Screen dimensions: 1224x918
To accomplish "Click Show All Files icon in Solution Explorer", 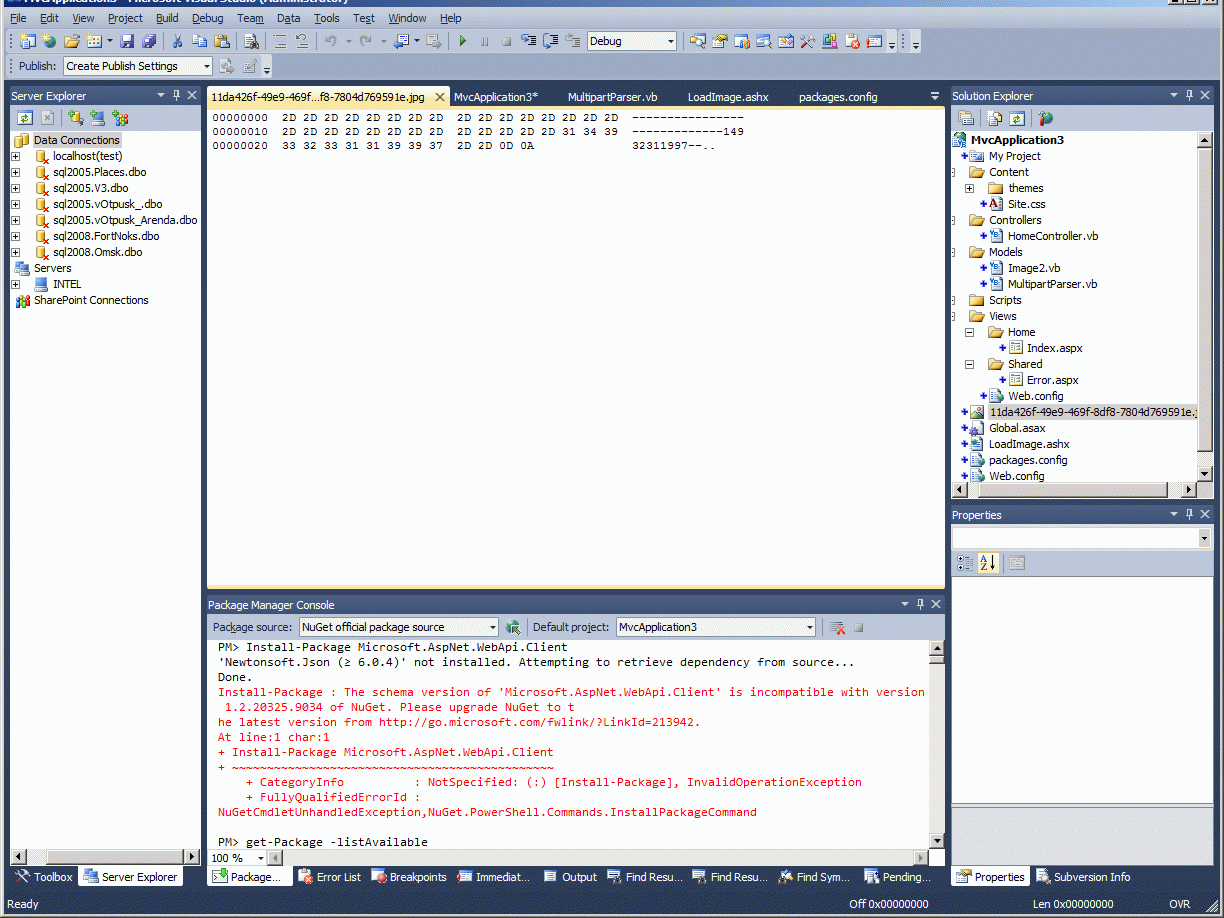I will [x=994, y=118].
